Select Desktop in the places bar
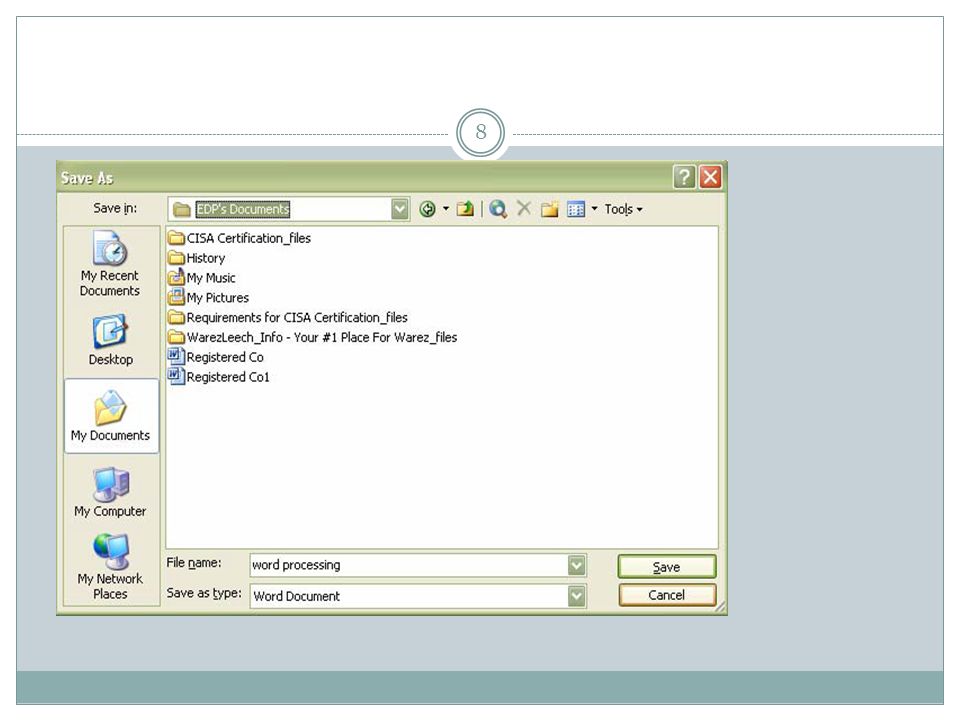This screenshot has height=720, width=960. coord(110,340)
